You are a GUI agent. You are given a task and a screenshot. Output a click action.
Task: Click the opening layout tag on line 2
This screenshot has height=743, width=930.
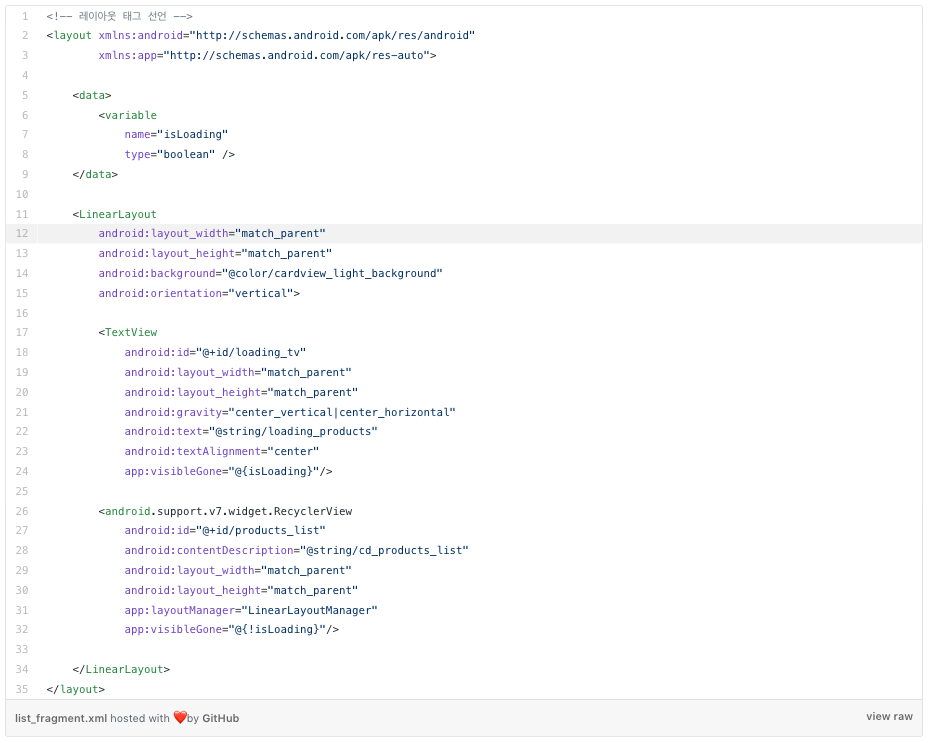69,36
